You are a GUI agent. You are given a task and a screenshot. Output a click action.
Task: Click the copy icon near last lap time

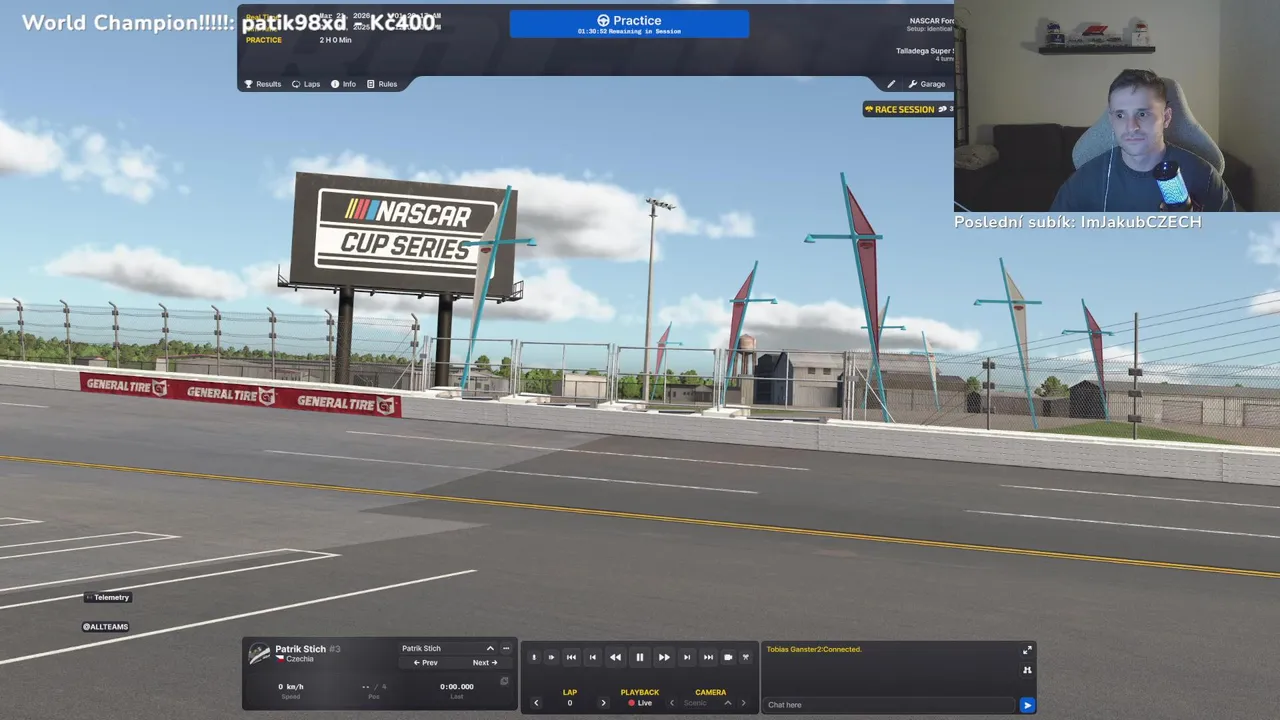[x=504, y=682]
